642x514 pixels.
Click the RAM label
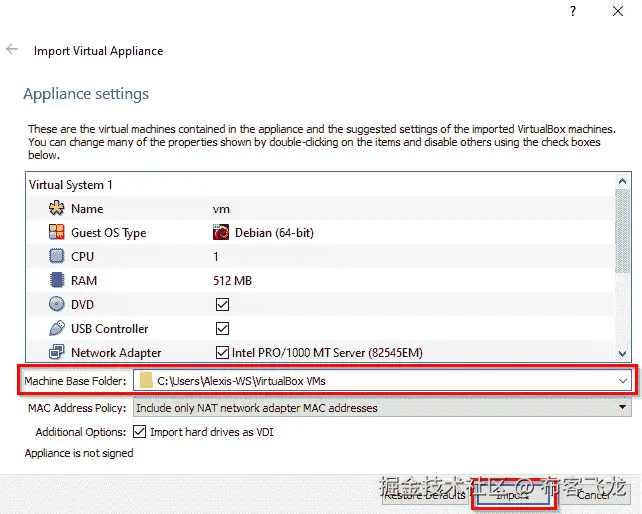84,281
